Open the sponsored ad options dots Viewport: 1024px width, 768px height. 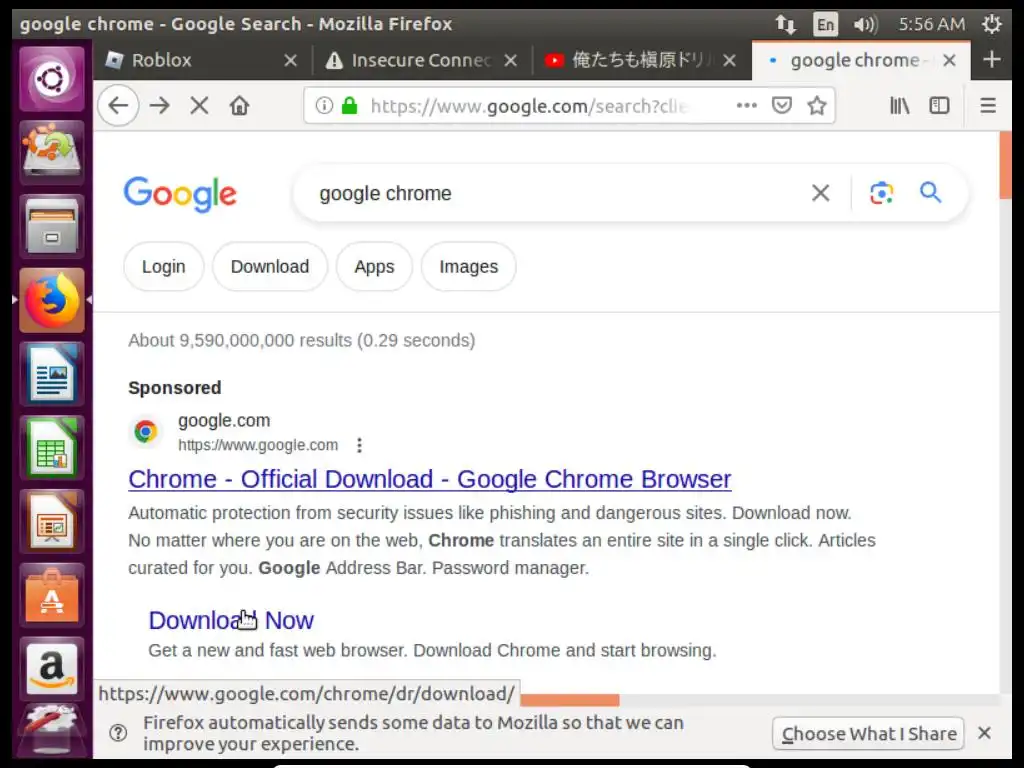point(359,445)
